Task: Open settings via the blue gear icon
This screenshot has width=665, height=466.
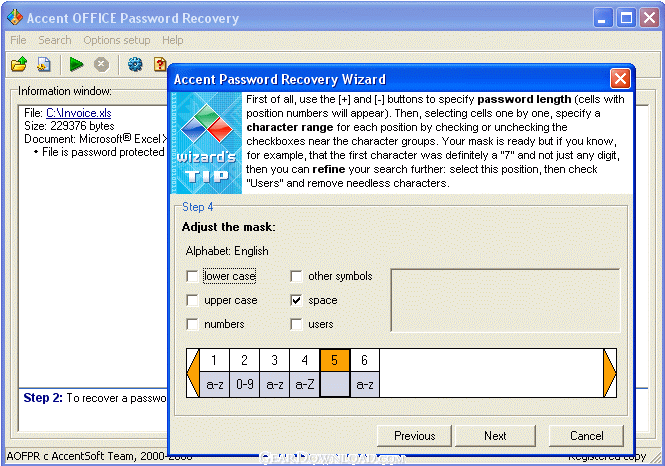Action: click(135, 64)
